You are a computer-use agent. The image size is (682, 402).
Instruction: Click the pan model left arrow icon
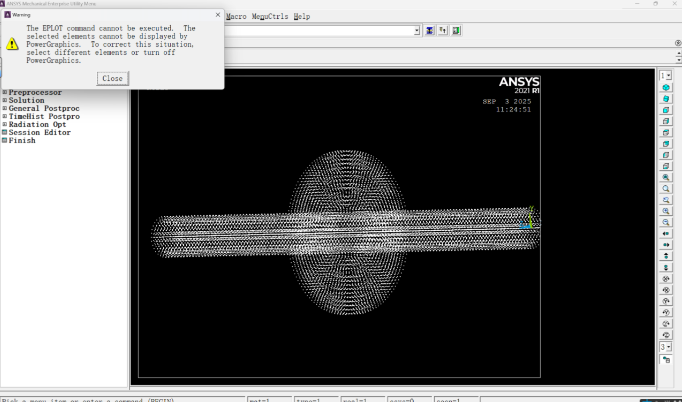click(x=666, y=233)
